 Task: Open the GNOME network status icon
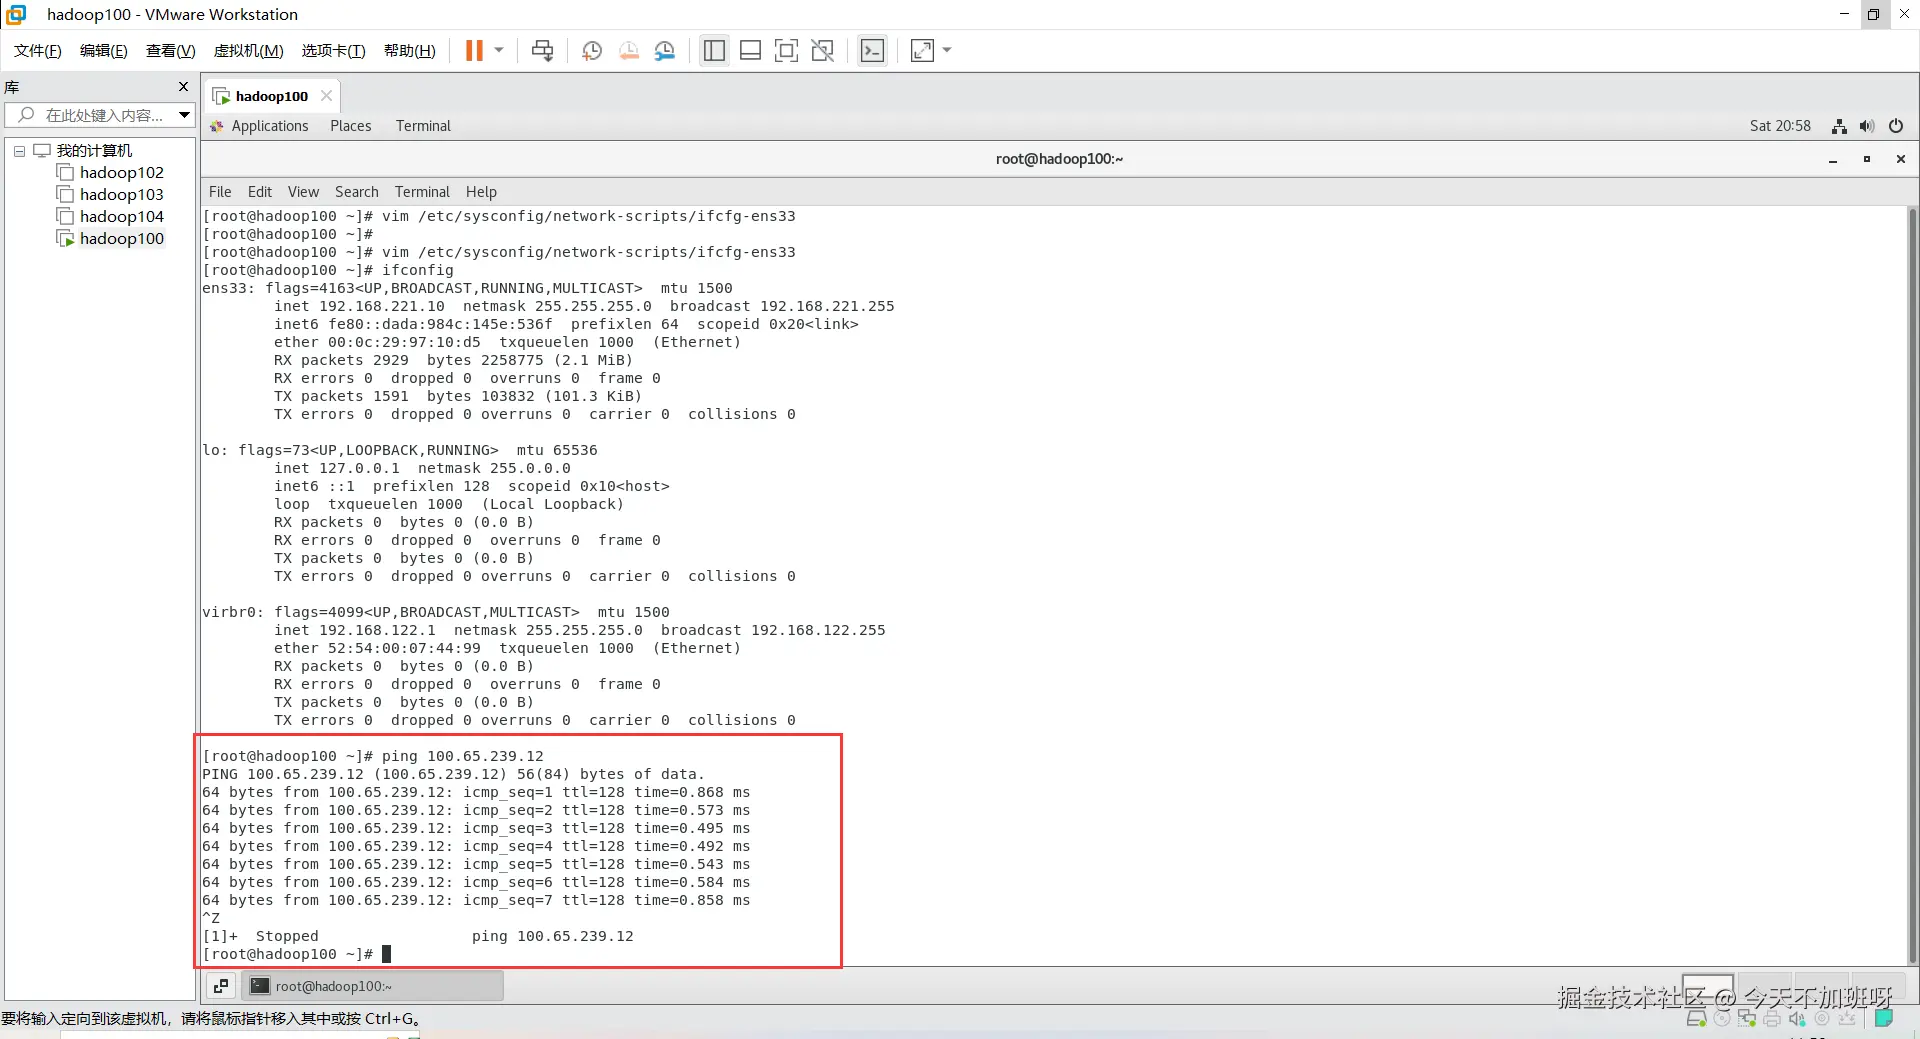tap(1839, 126)
